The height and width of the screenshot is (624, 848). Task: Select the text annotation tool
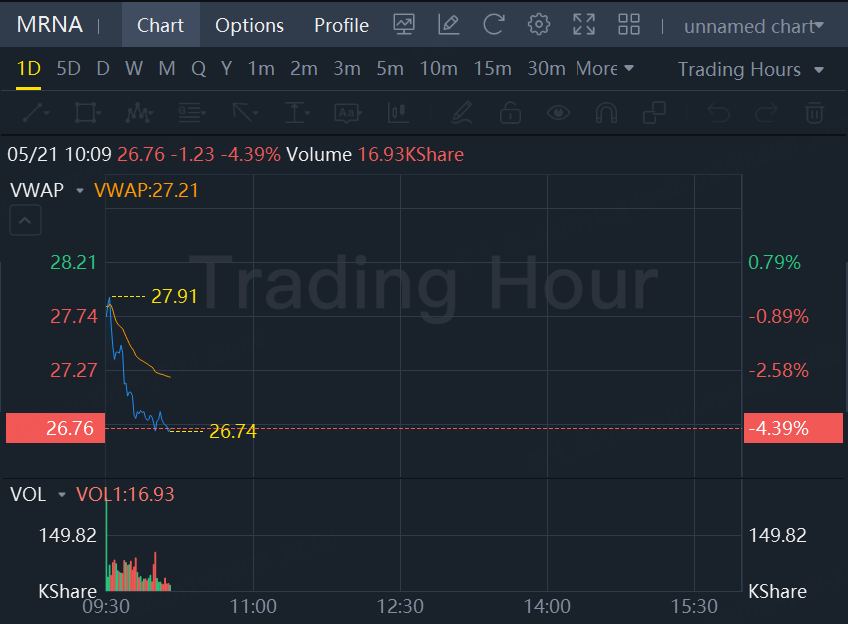pyautogui.click(x=348, y=113)
